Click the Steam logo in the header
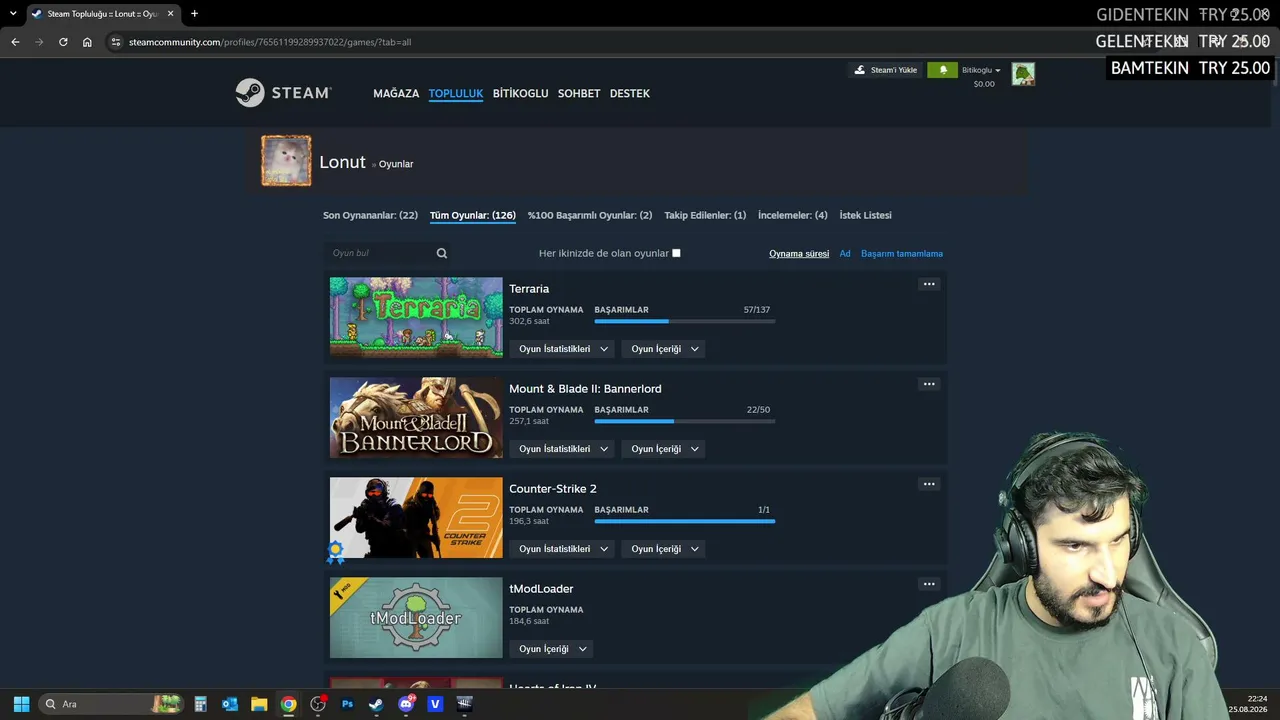Screen dimensions: 1280x720 click(283, 93)
